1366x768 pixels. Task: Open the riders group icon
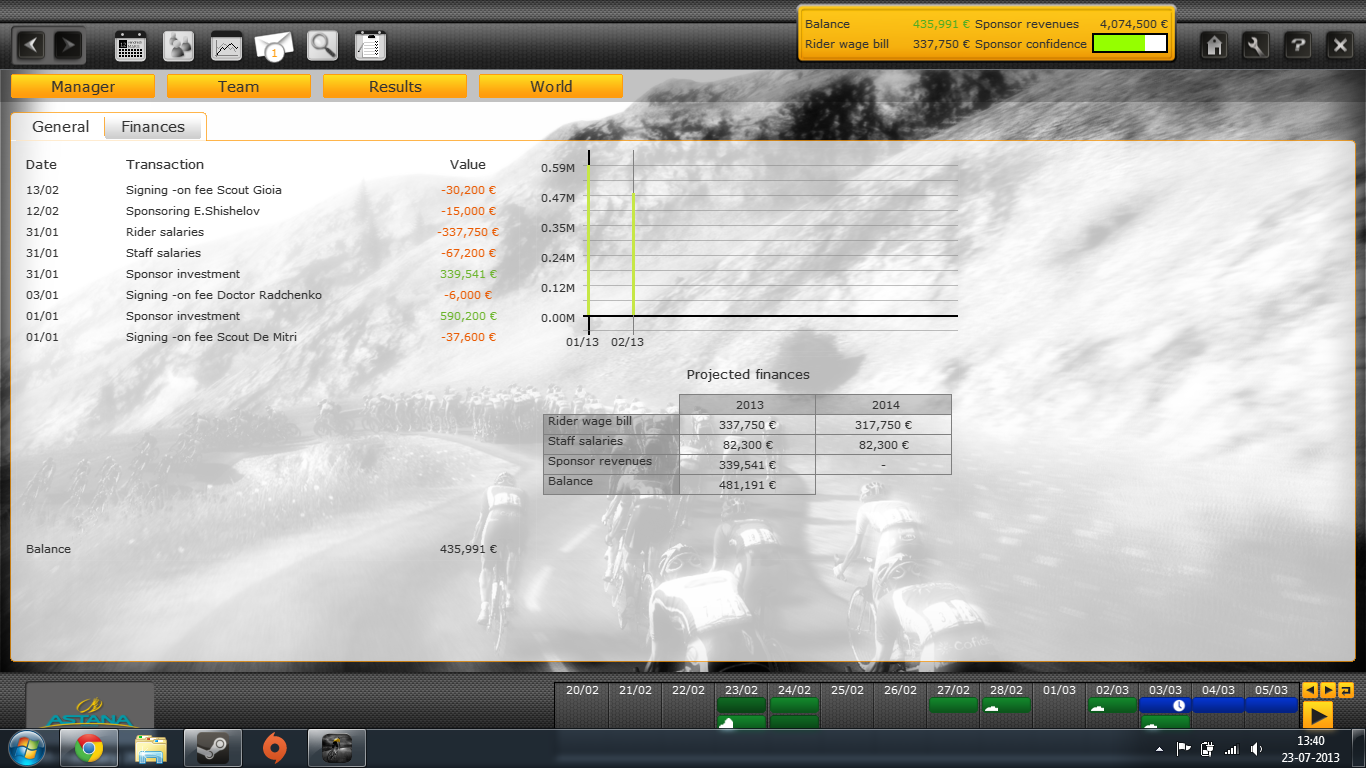coord(179,46)
